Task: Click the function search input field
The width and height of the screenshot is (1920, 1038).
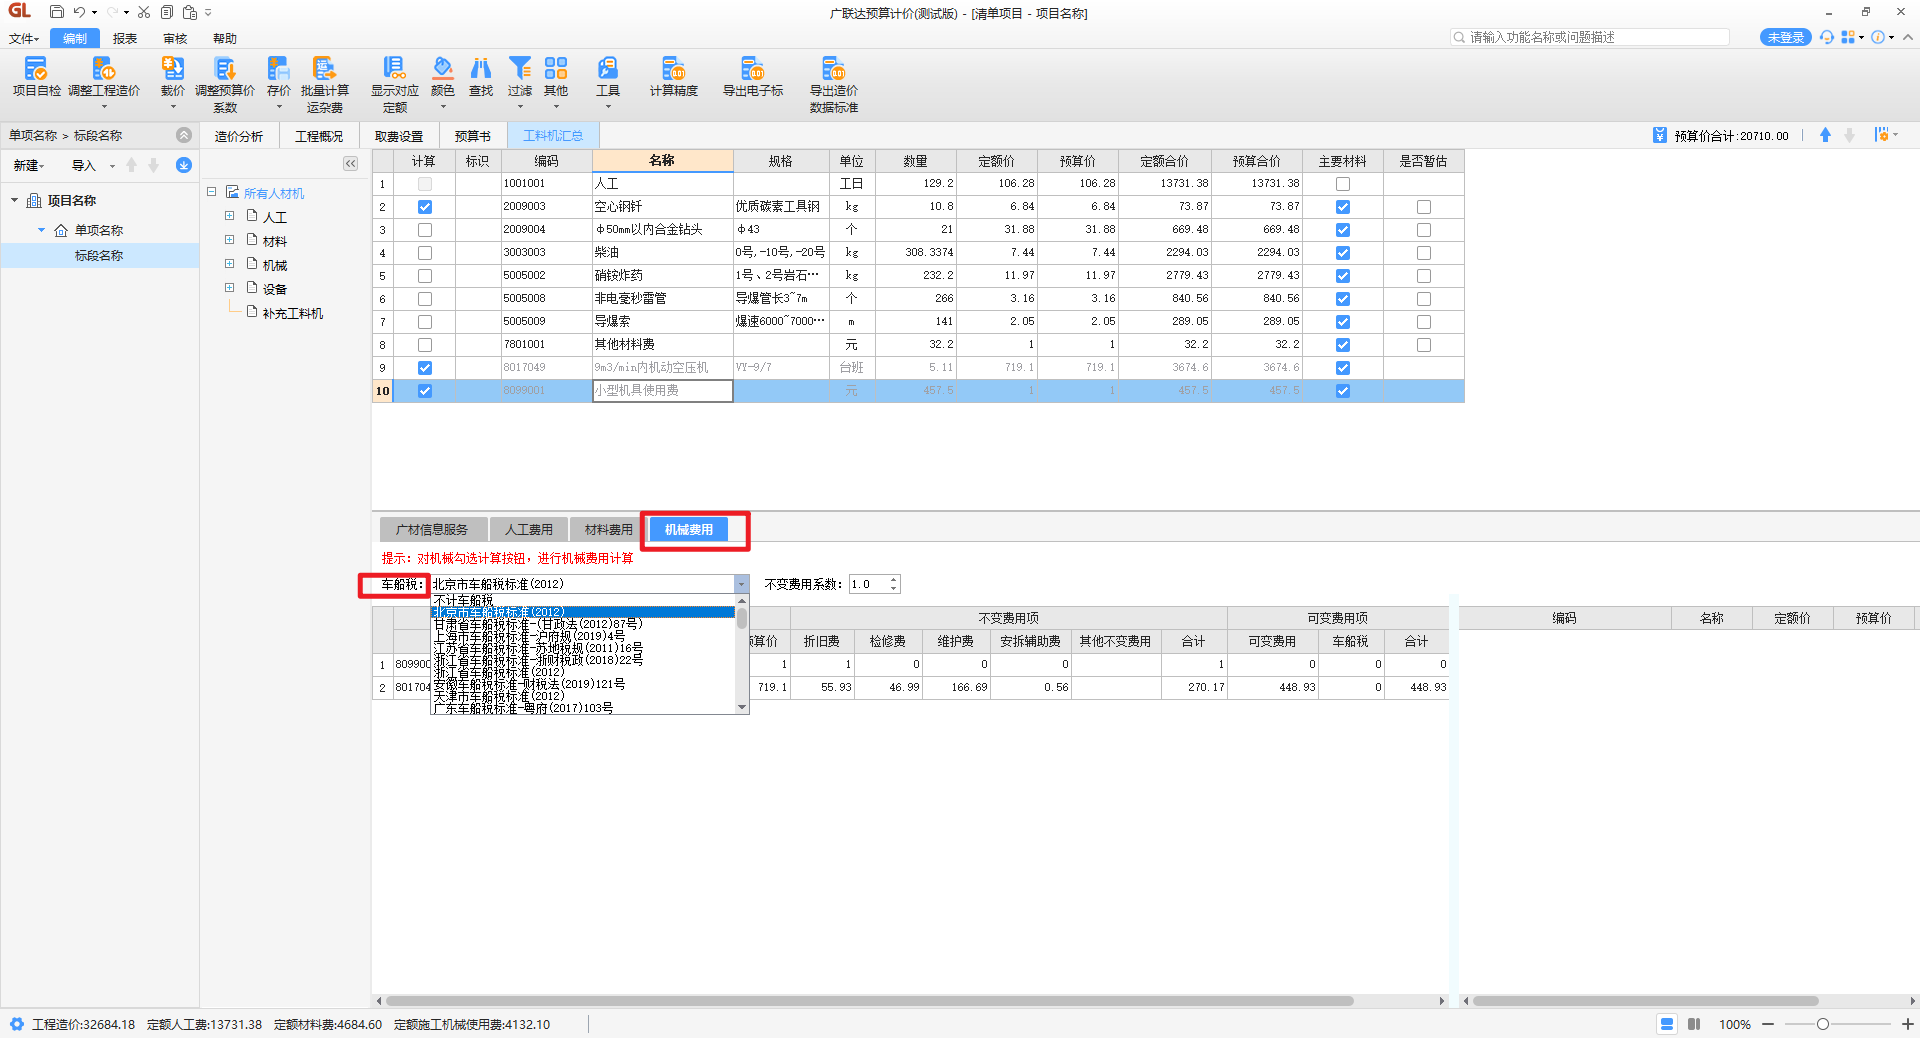Action: click(1589, 37)
